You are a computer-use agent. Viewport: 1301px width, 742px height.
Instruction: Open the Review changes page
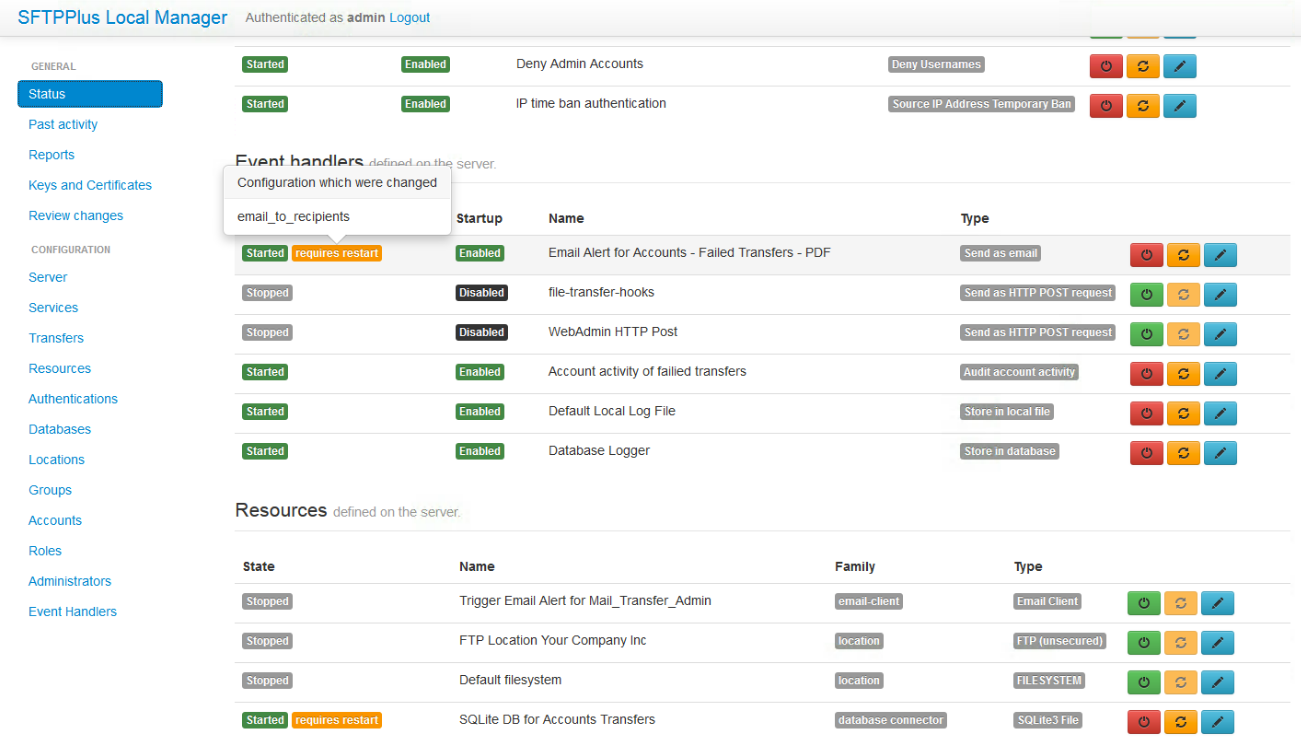[x=76, y=216]
